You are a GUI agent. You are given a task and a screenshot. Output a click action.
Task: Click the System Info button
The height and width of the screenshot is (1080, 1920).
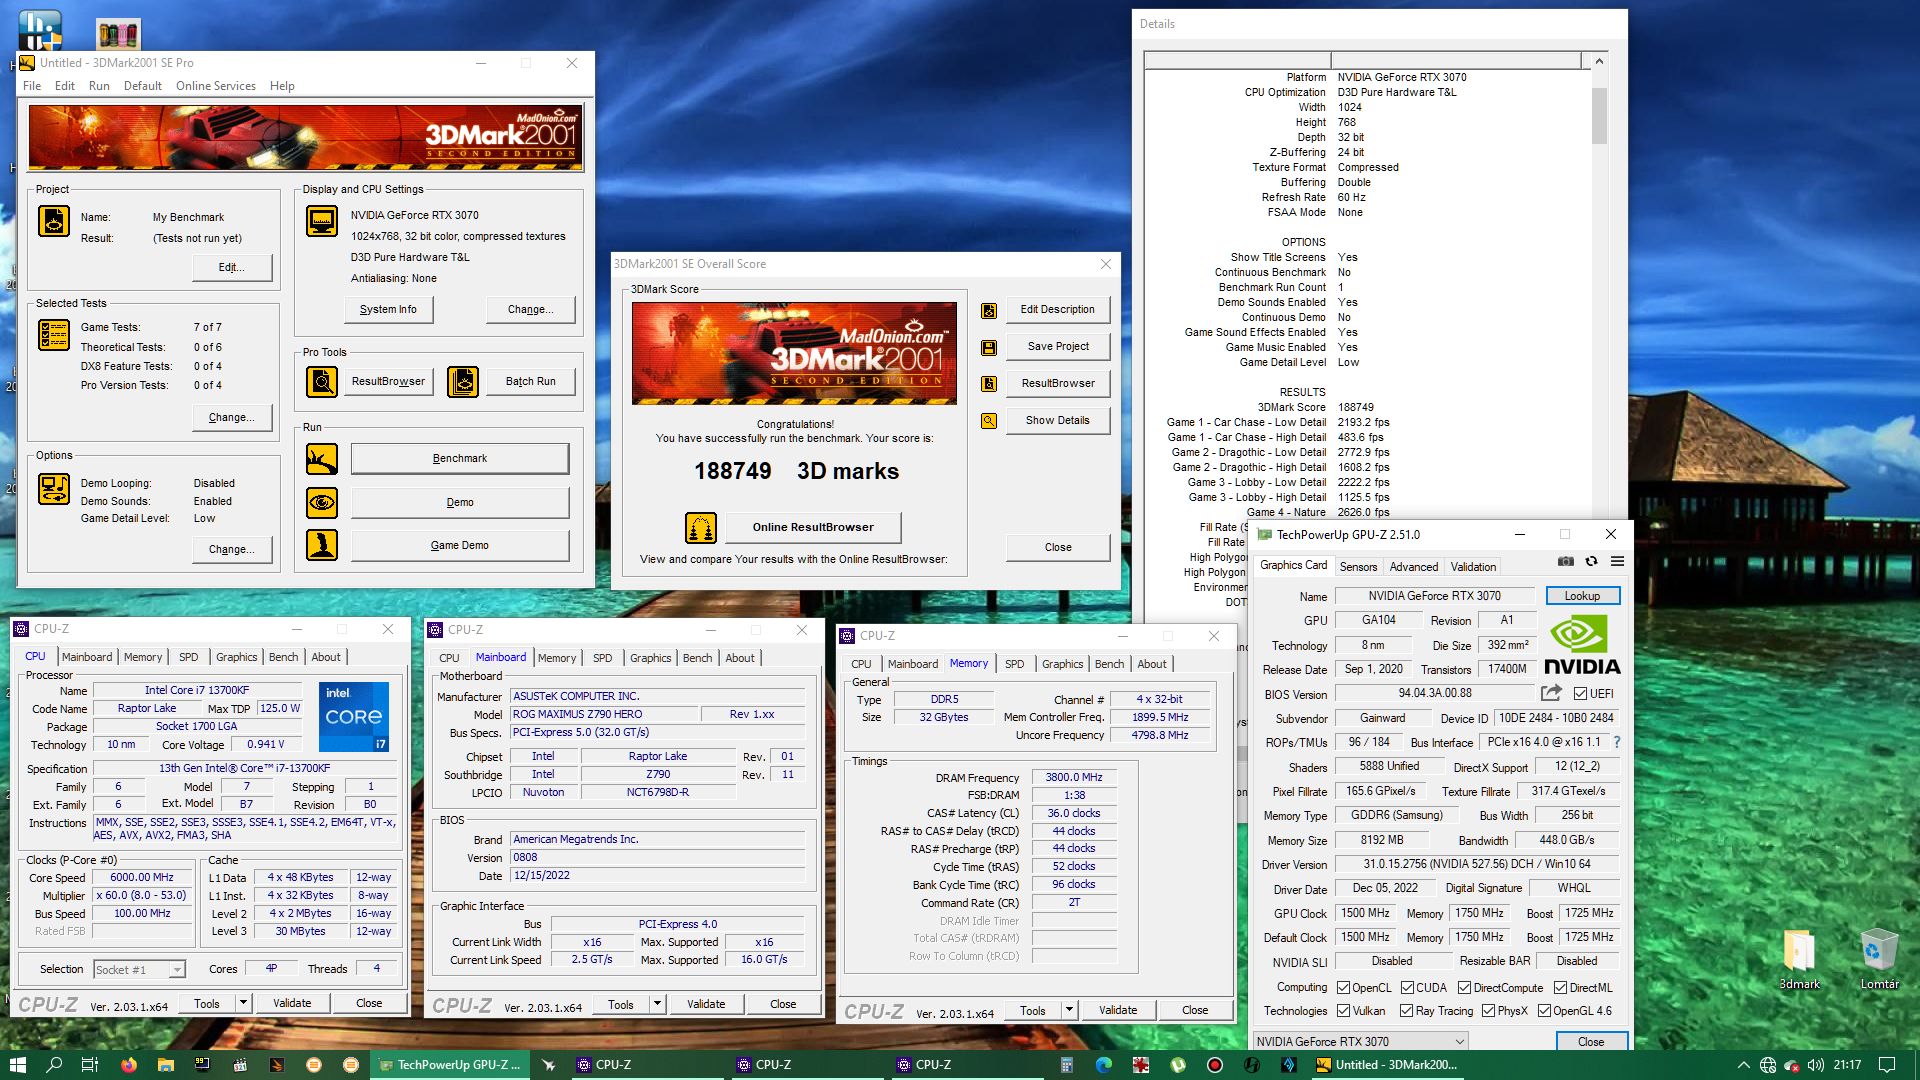(x=388, y=310)
